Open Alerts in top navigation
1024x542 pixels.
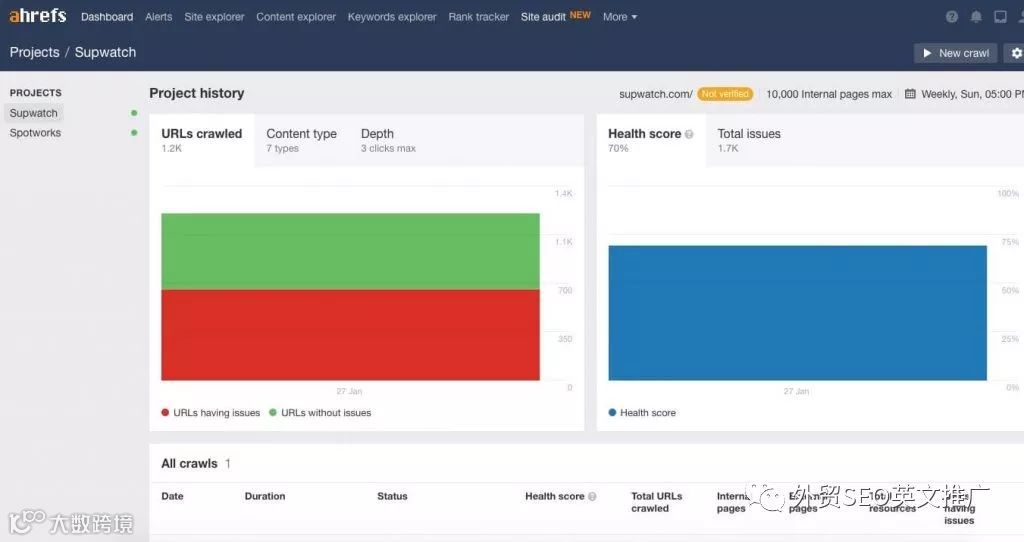click(x=159, y=17)
